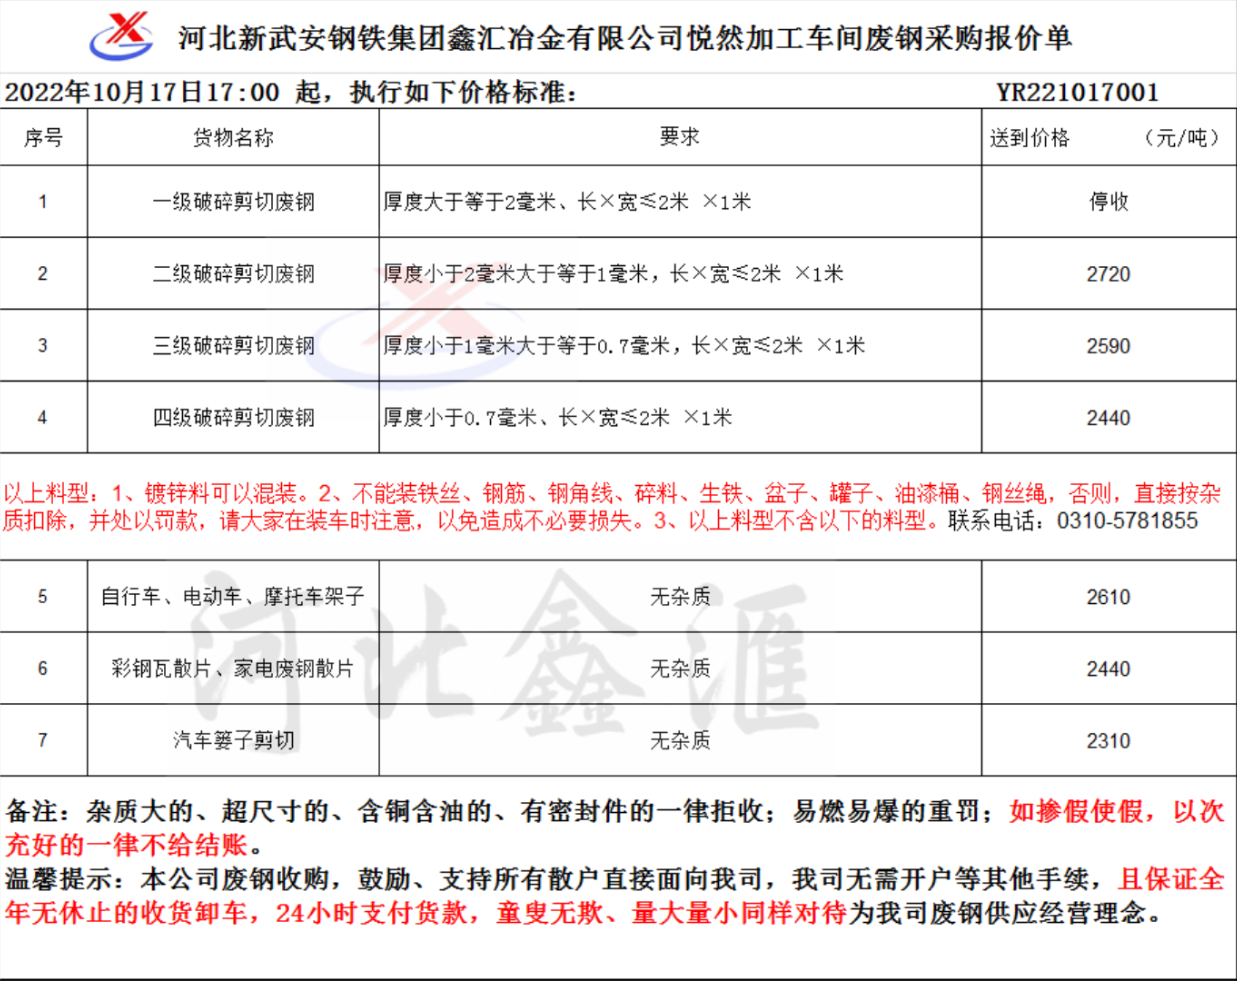Click the 序号 column header
1237x981 pixels.
click(x=43, y=138)
